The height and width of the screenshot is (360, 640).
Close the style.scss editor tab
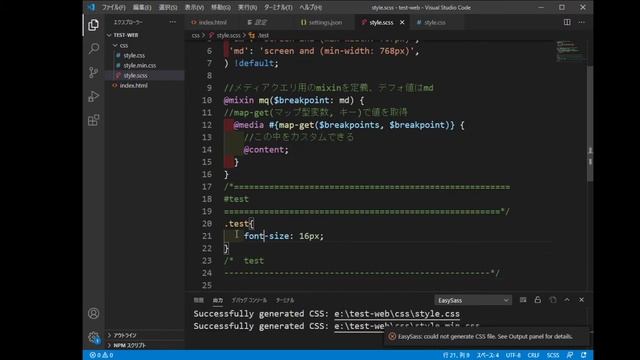pos(402,22)
